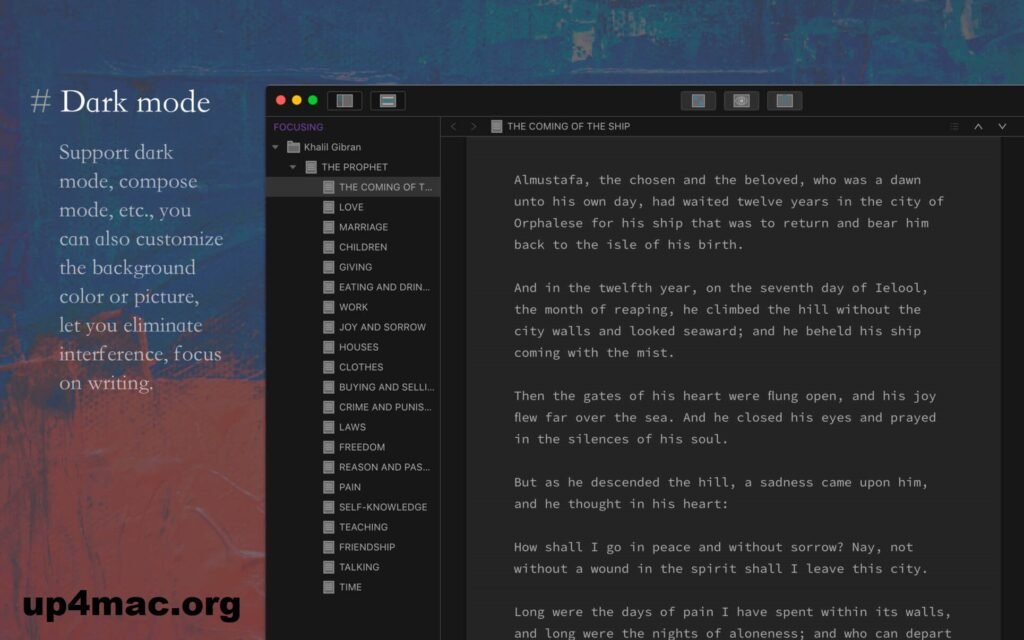Click the second layout toggle button in toolbar
Viewport: 1024px width, 640px height.
(x=387, y=100)
